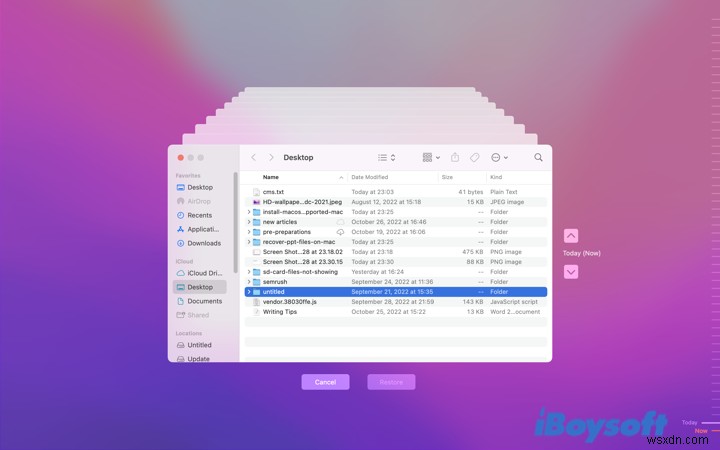Viewport: 720px width, 450px height.
Task: Go back with the Finder back arrow
Action: [x=253, y=158]
